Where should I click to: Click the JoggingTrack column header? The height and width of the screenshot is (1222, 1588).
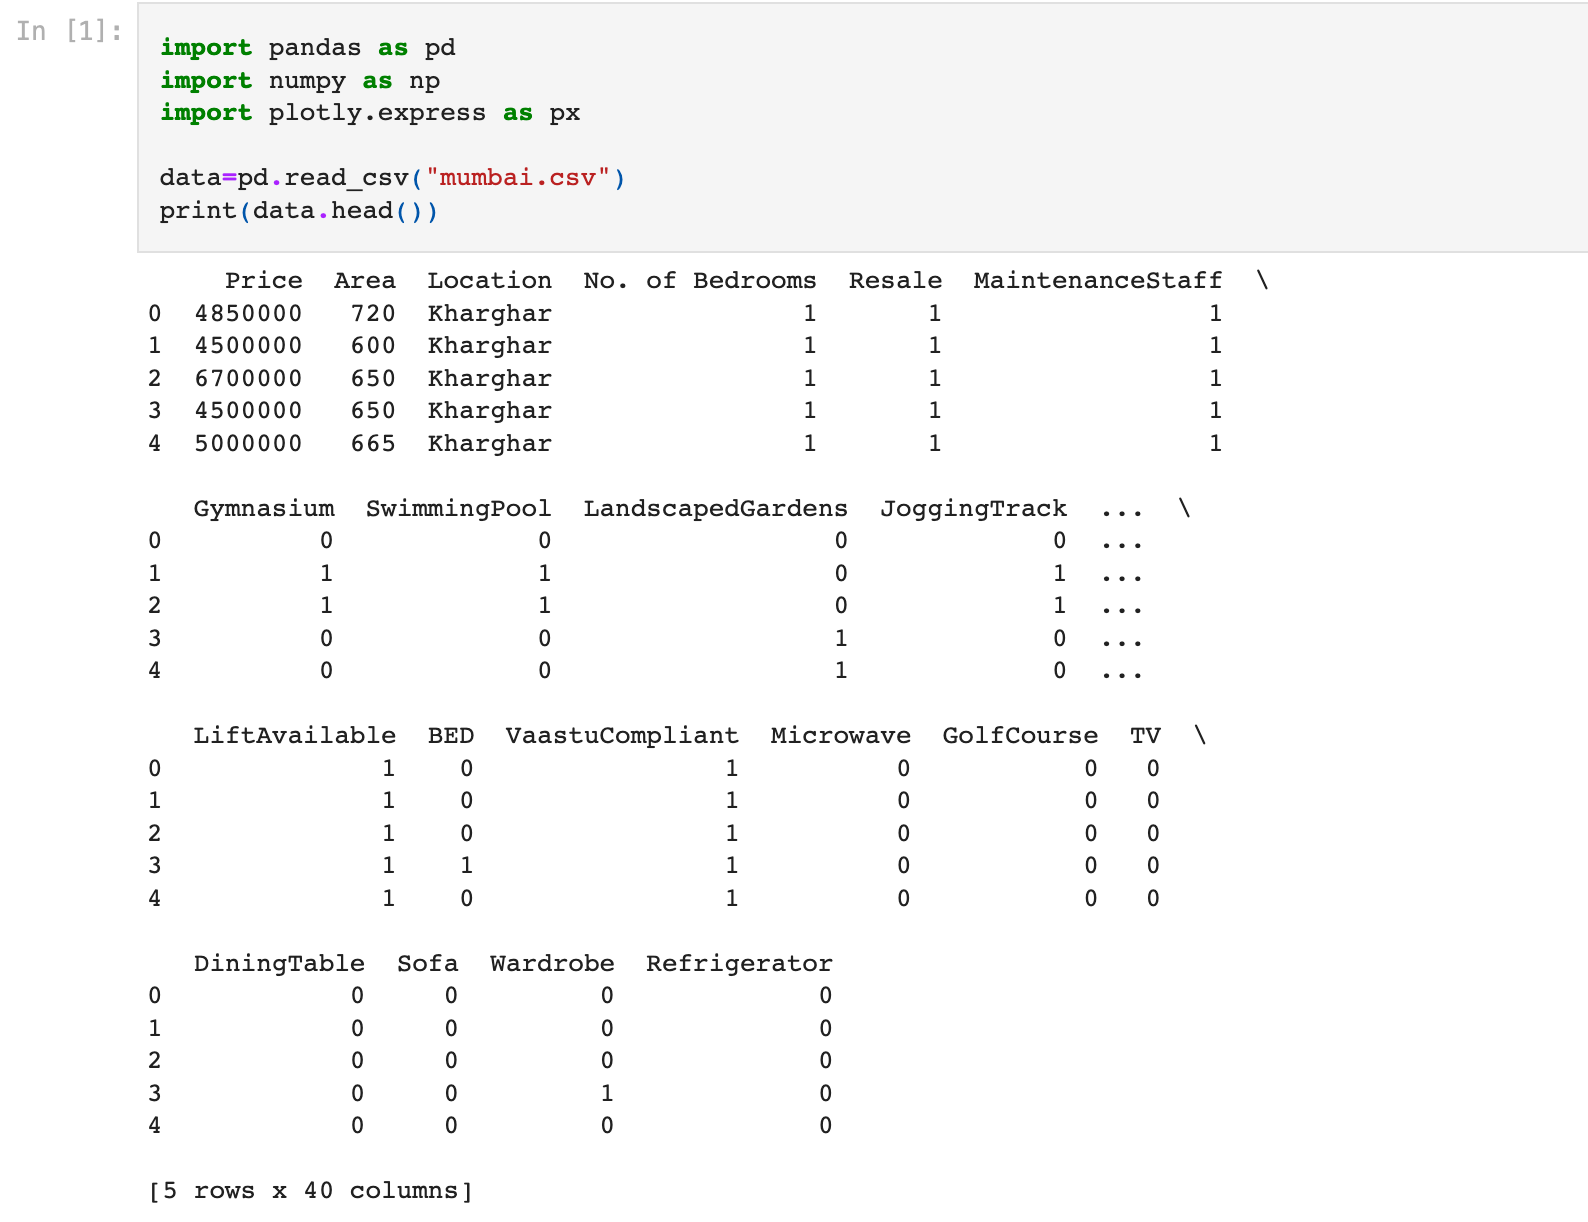(974, 509)
